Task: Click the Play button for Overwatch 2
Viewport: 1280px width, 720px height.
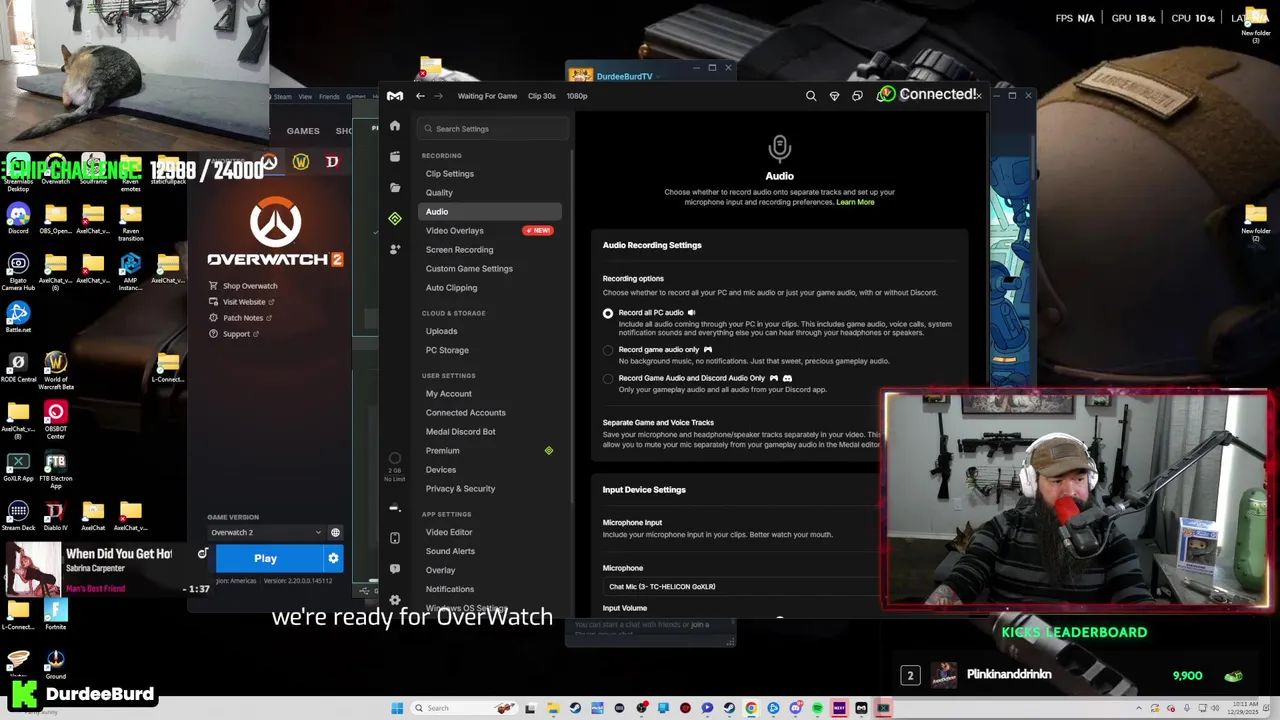Action: [265, 559]
